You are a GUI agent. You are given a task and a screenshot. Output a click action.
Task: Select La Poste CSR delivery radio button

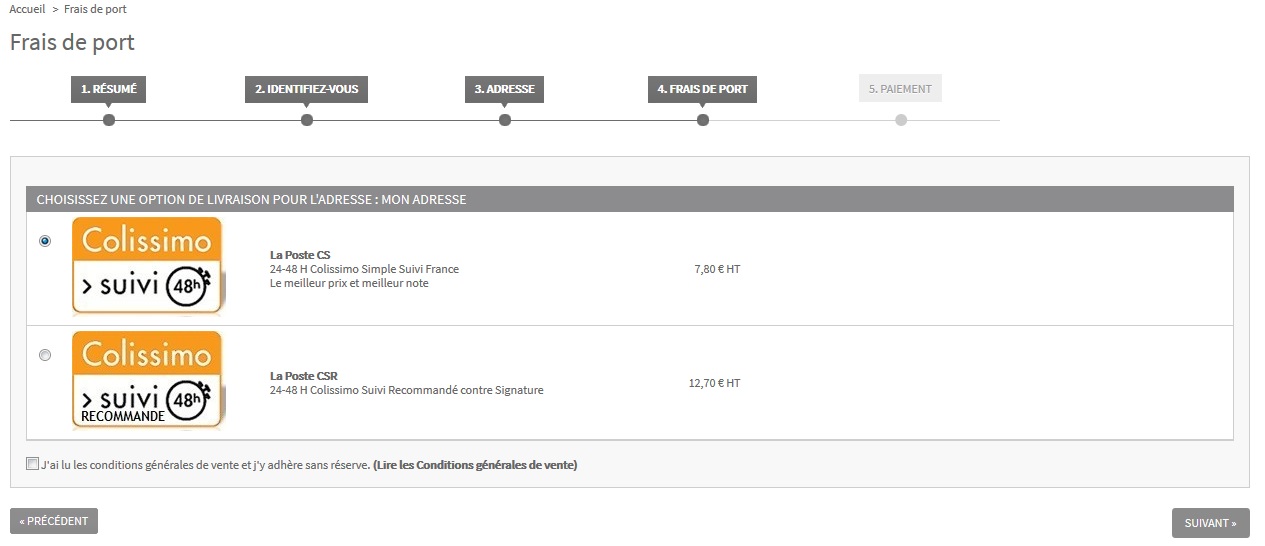[x=45, y=355]
